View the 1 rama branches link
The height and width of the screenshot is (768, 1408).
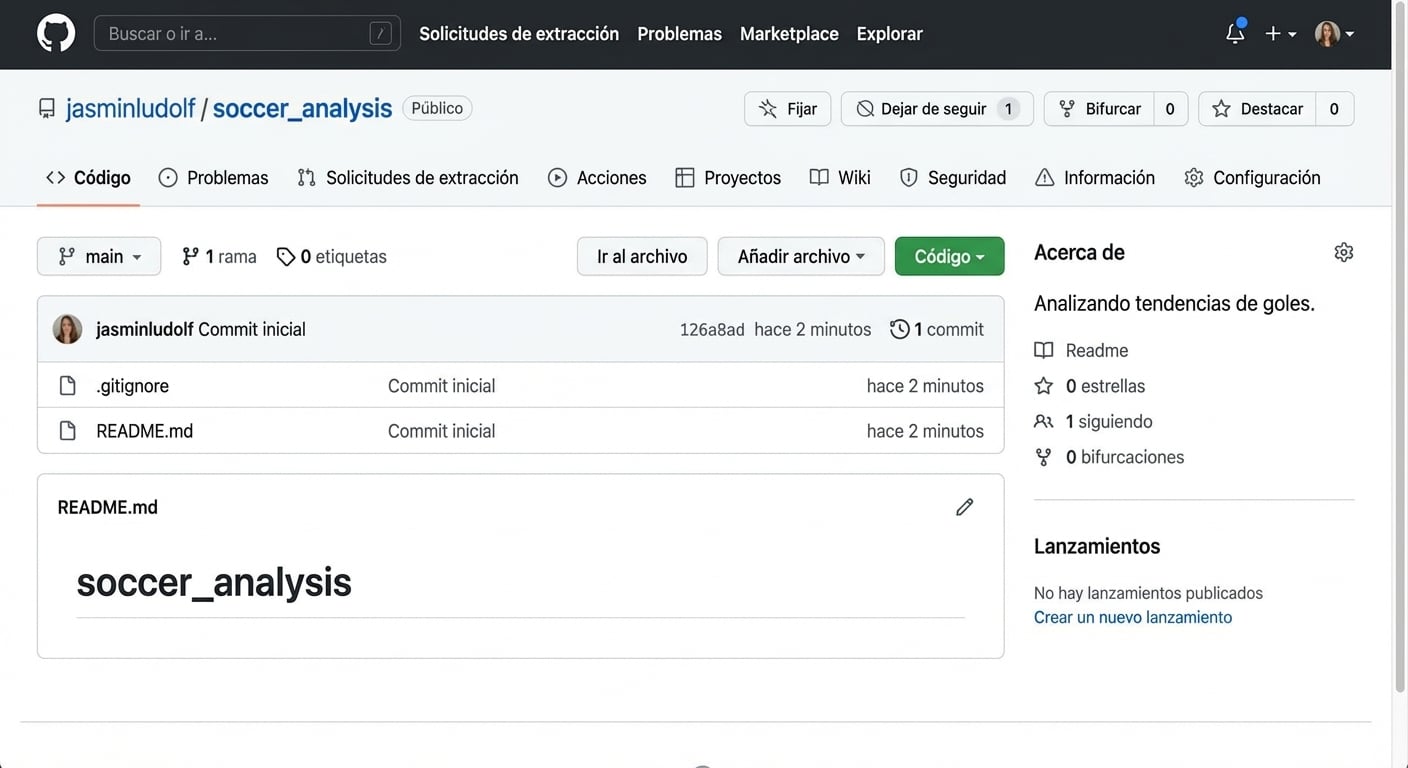[219, 257]
